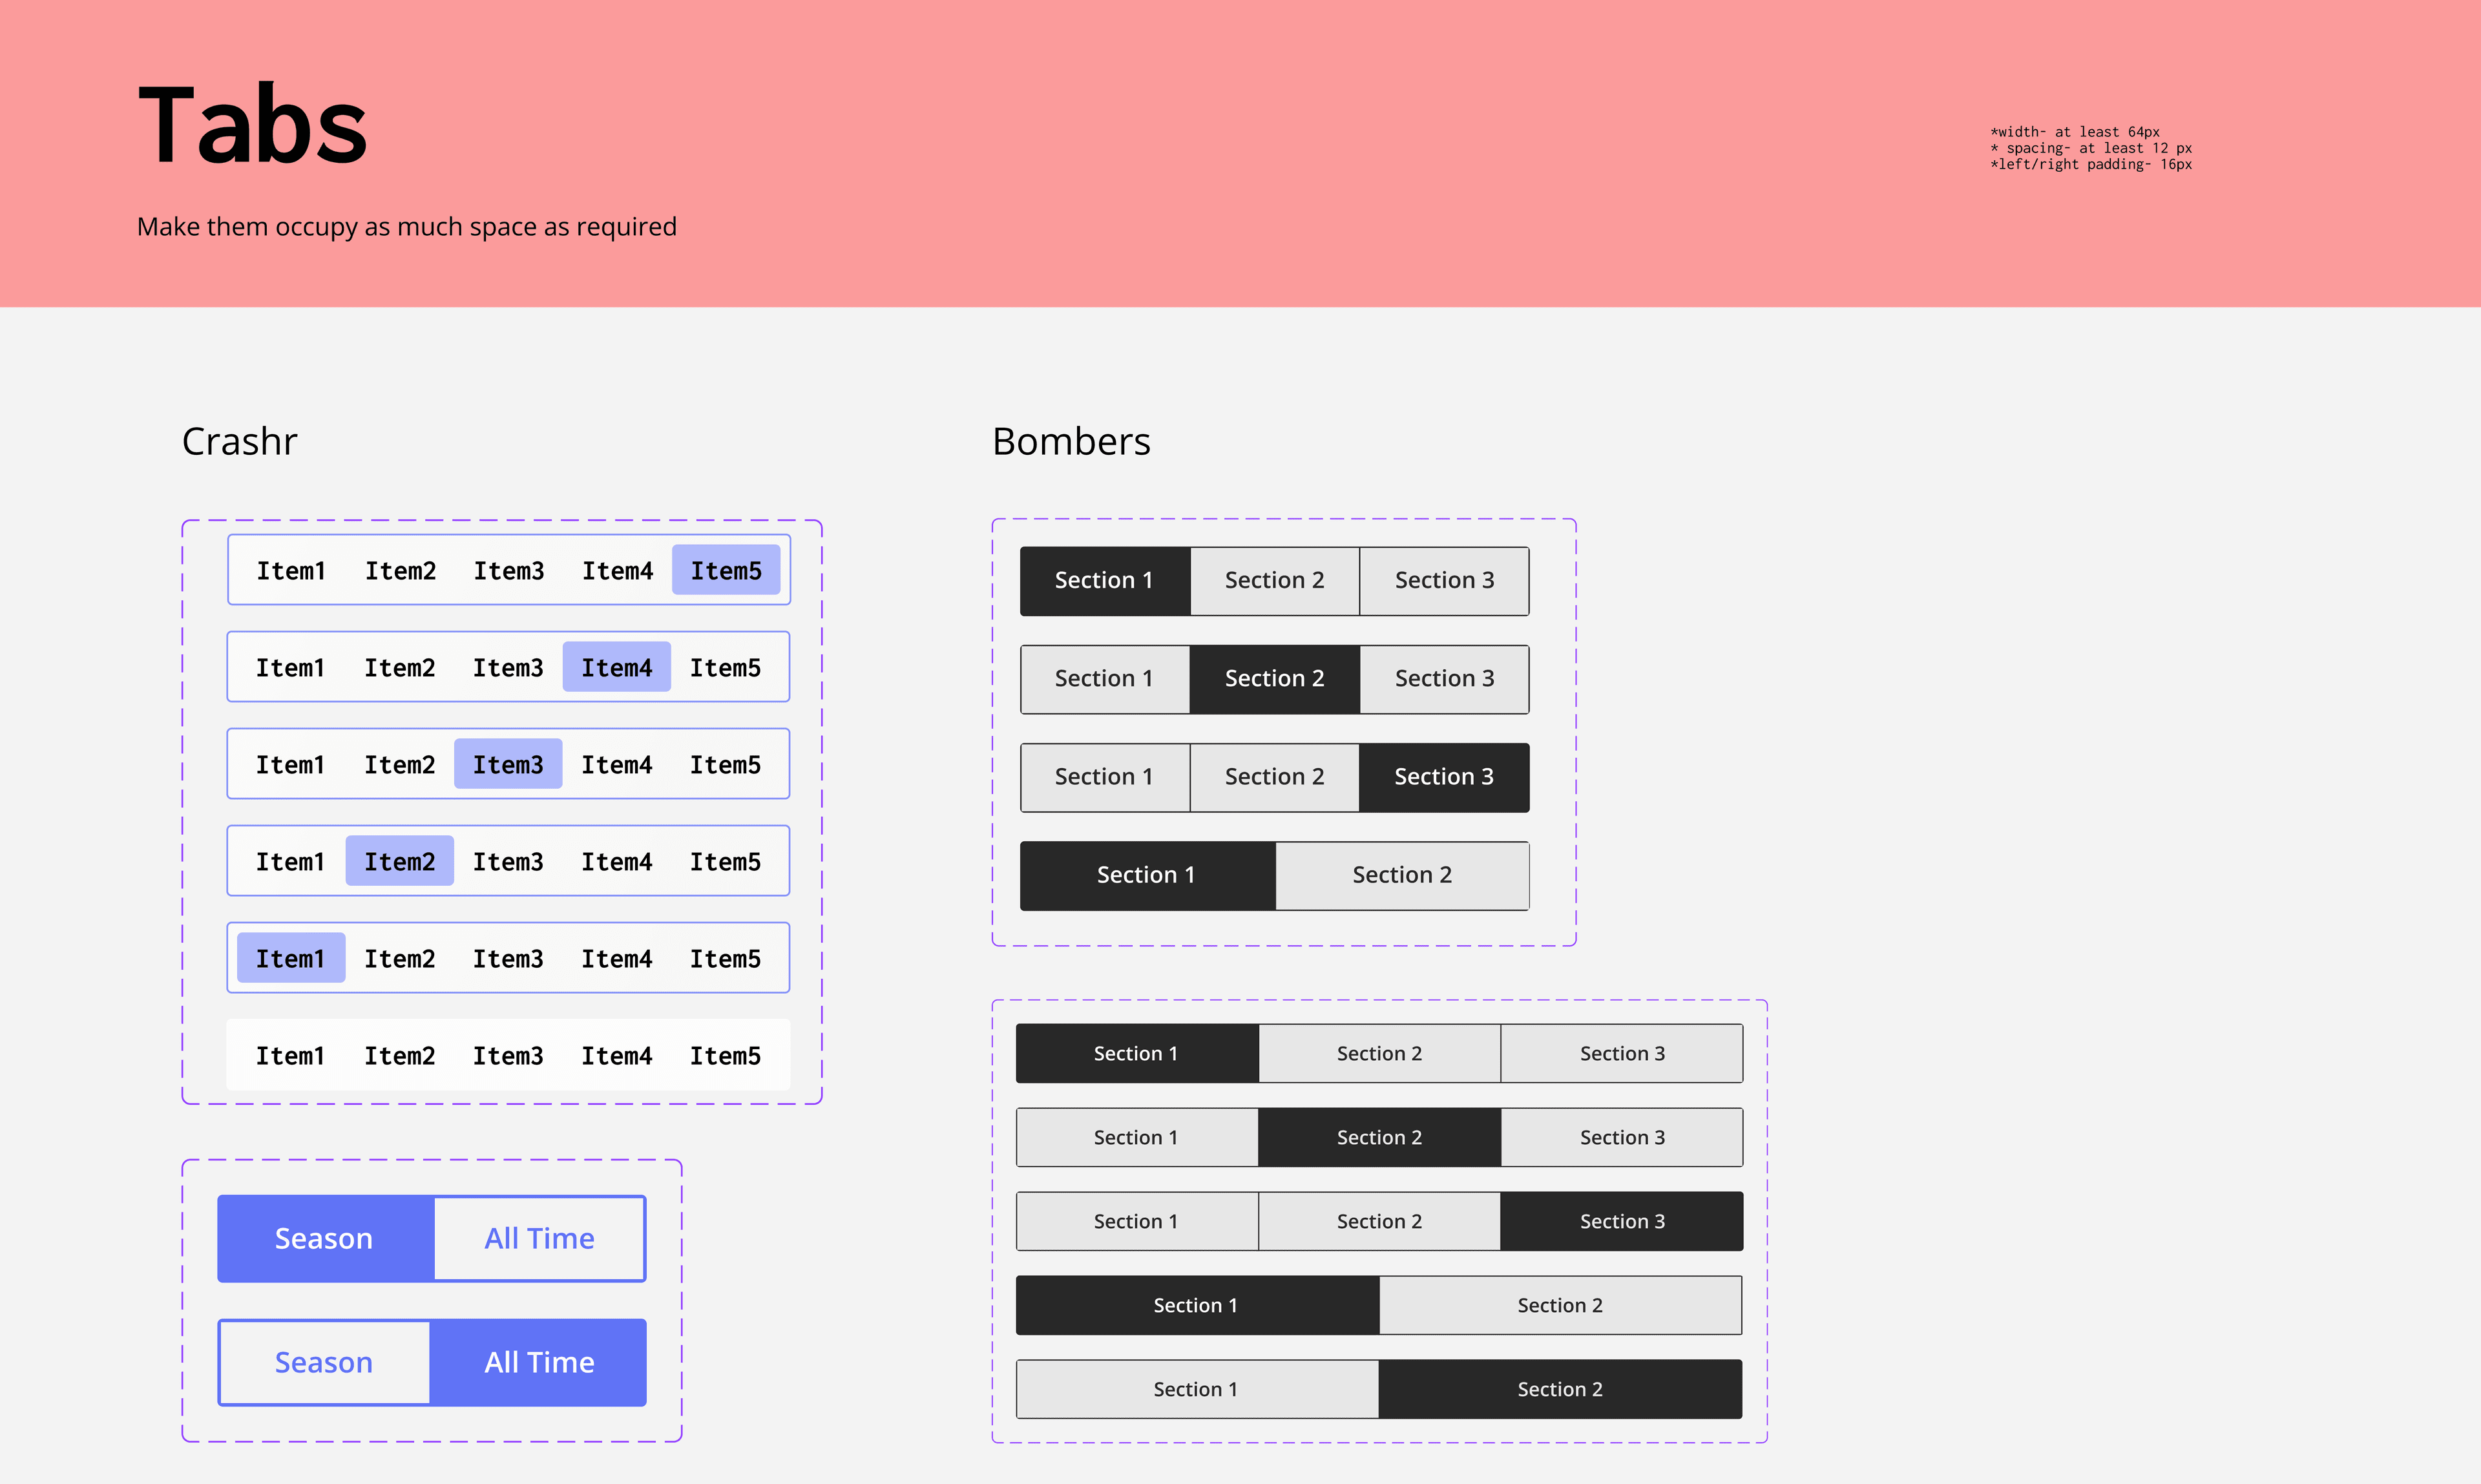The image size is (2481, 1484).
Task: Select dark Section 1 in first Bombers row
Action: click(1105, 580)
